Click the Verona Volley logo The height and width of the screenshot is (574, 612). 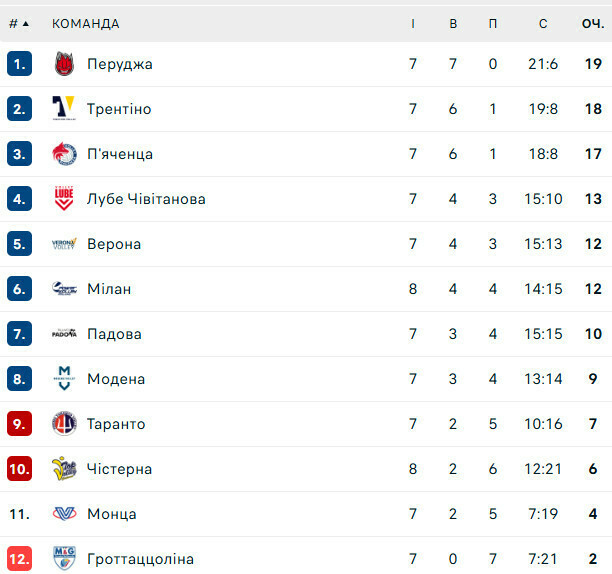tap(64, 244)
